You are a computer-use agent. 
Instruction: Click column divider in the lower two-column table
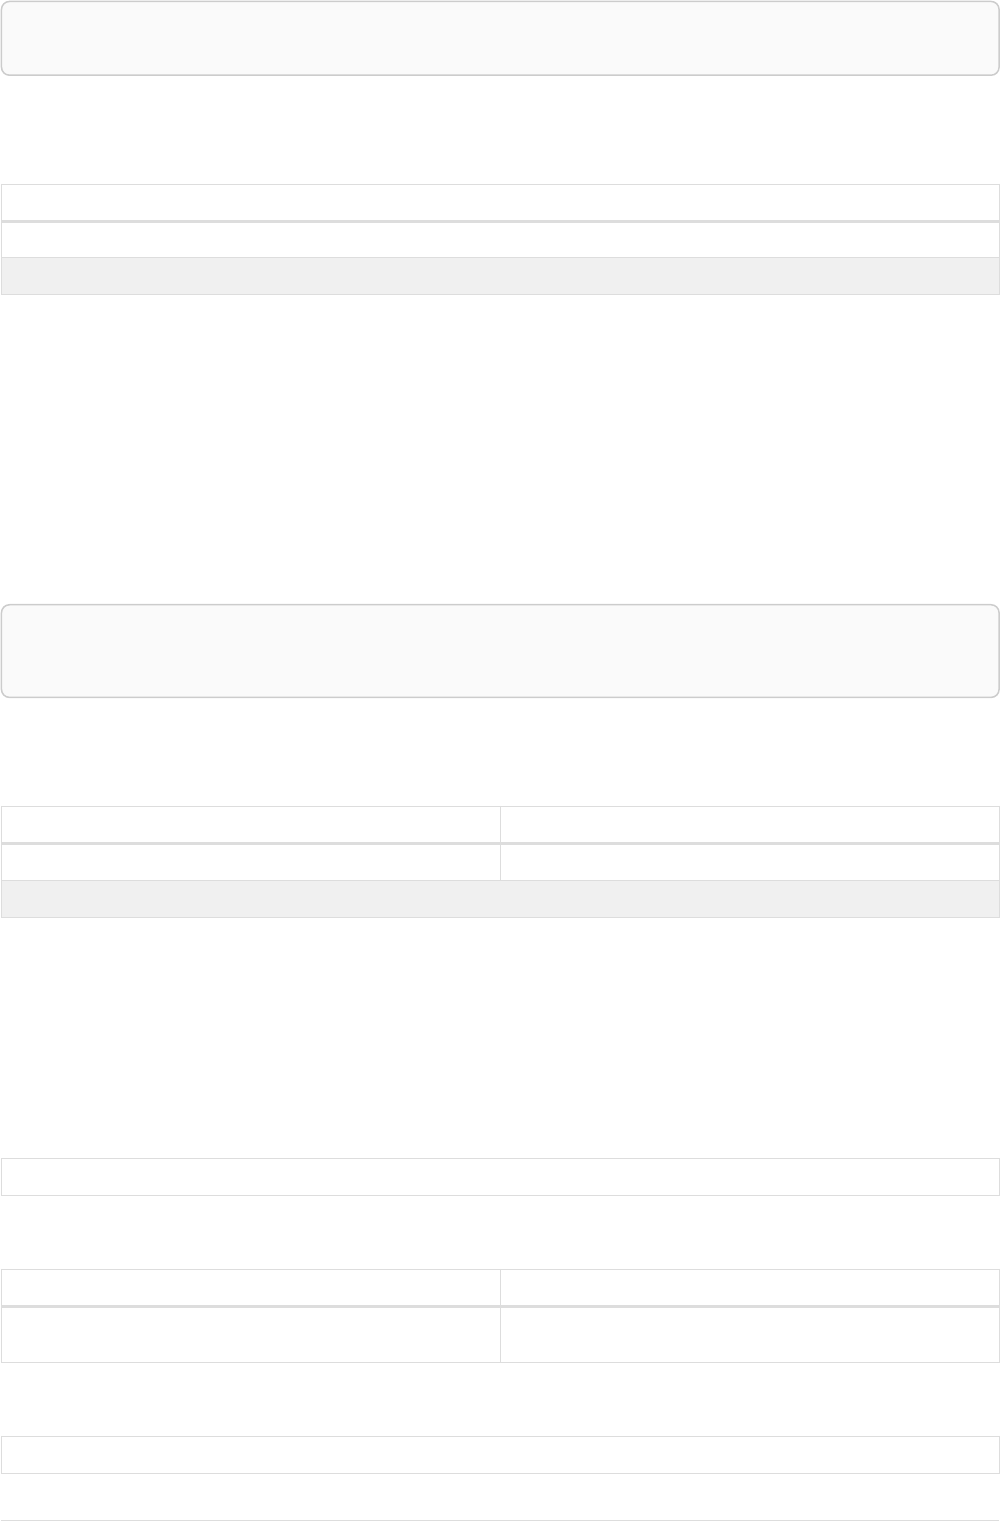500,1316
